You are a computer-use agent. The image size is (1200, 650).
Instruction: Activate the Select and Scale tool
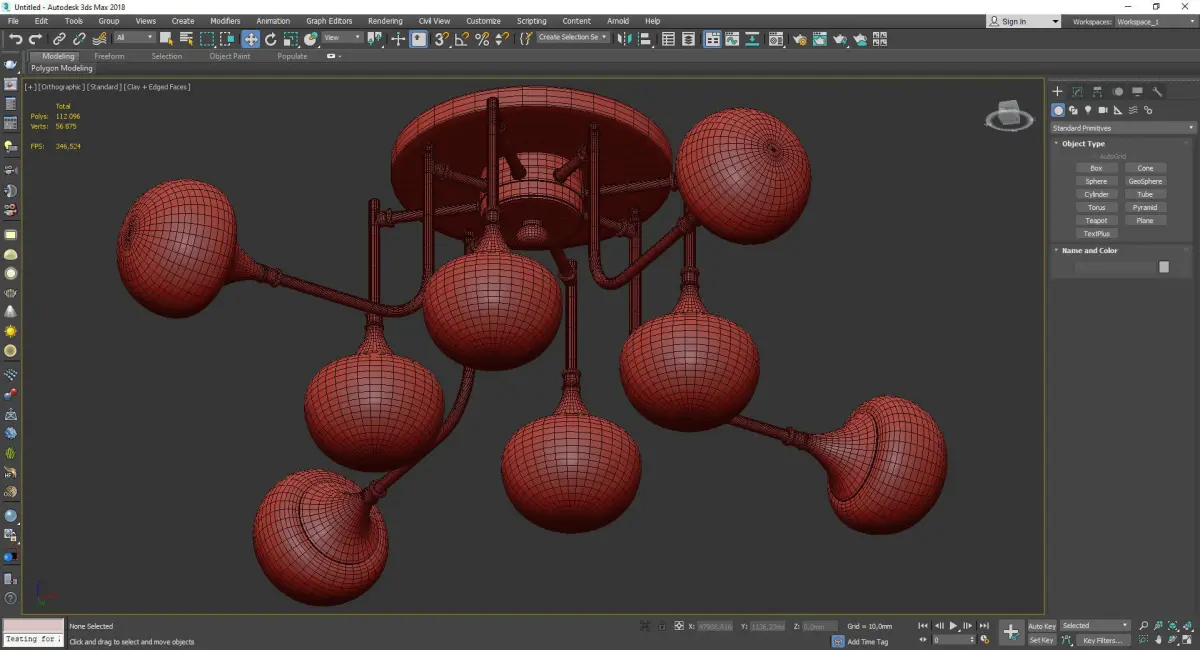(x=290, y=39)
